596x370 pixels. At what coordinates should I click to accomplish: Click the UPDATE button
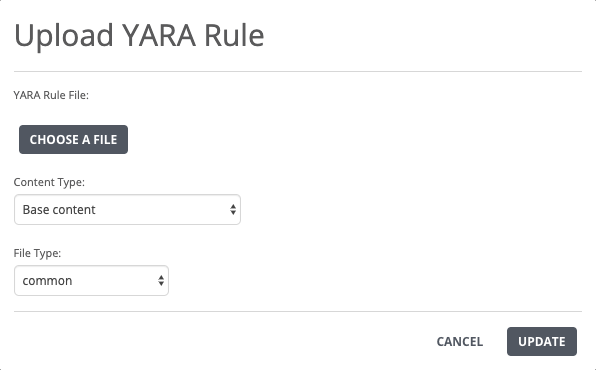tap(542, 341)
